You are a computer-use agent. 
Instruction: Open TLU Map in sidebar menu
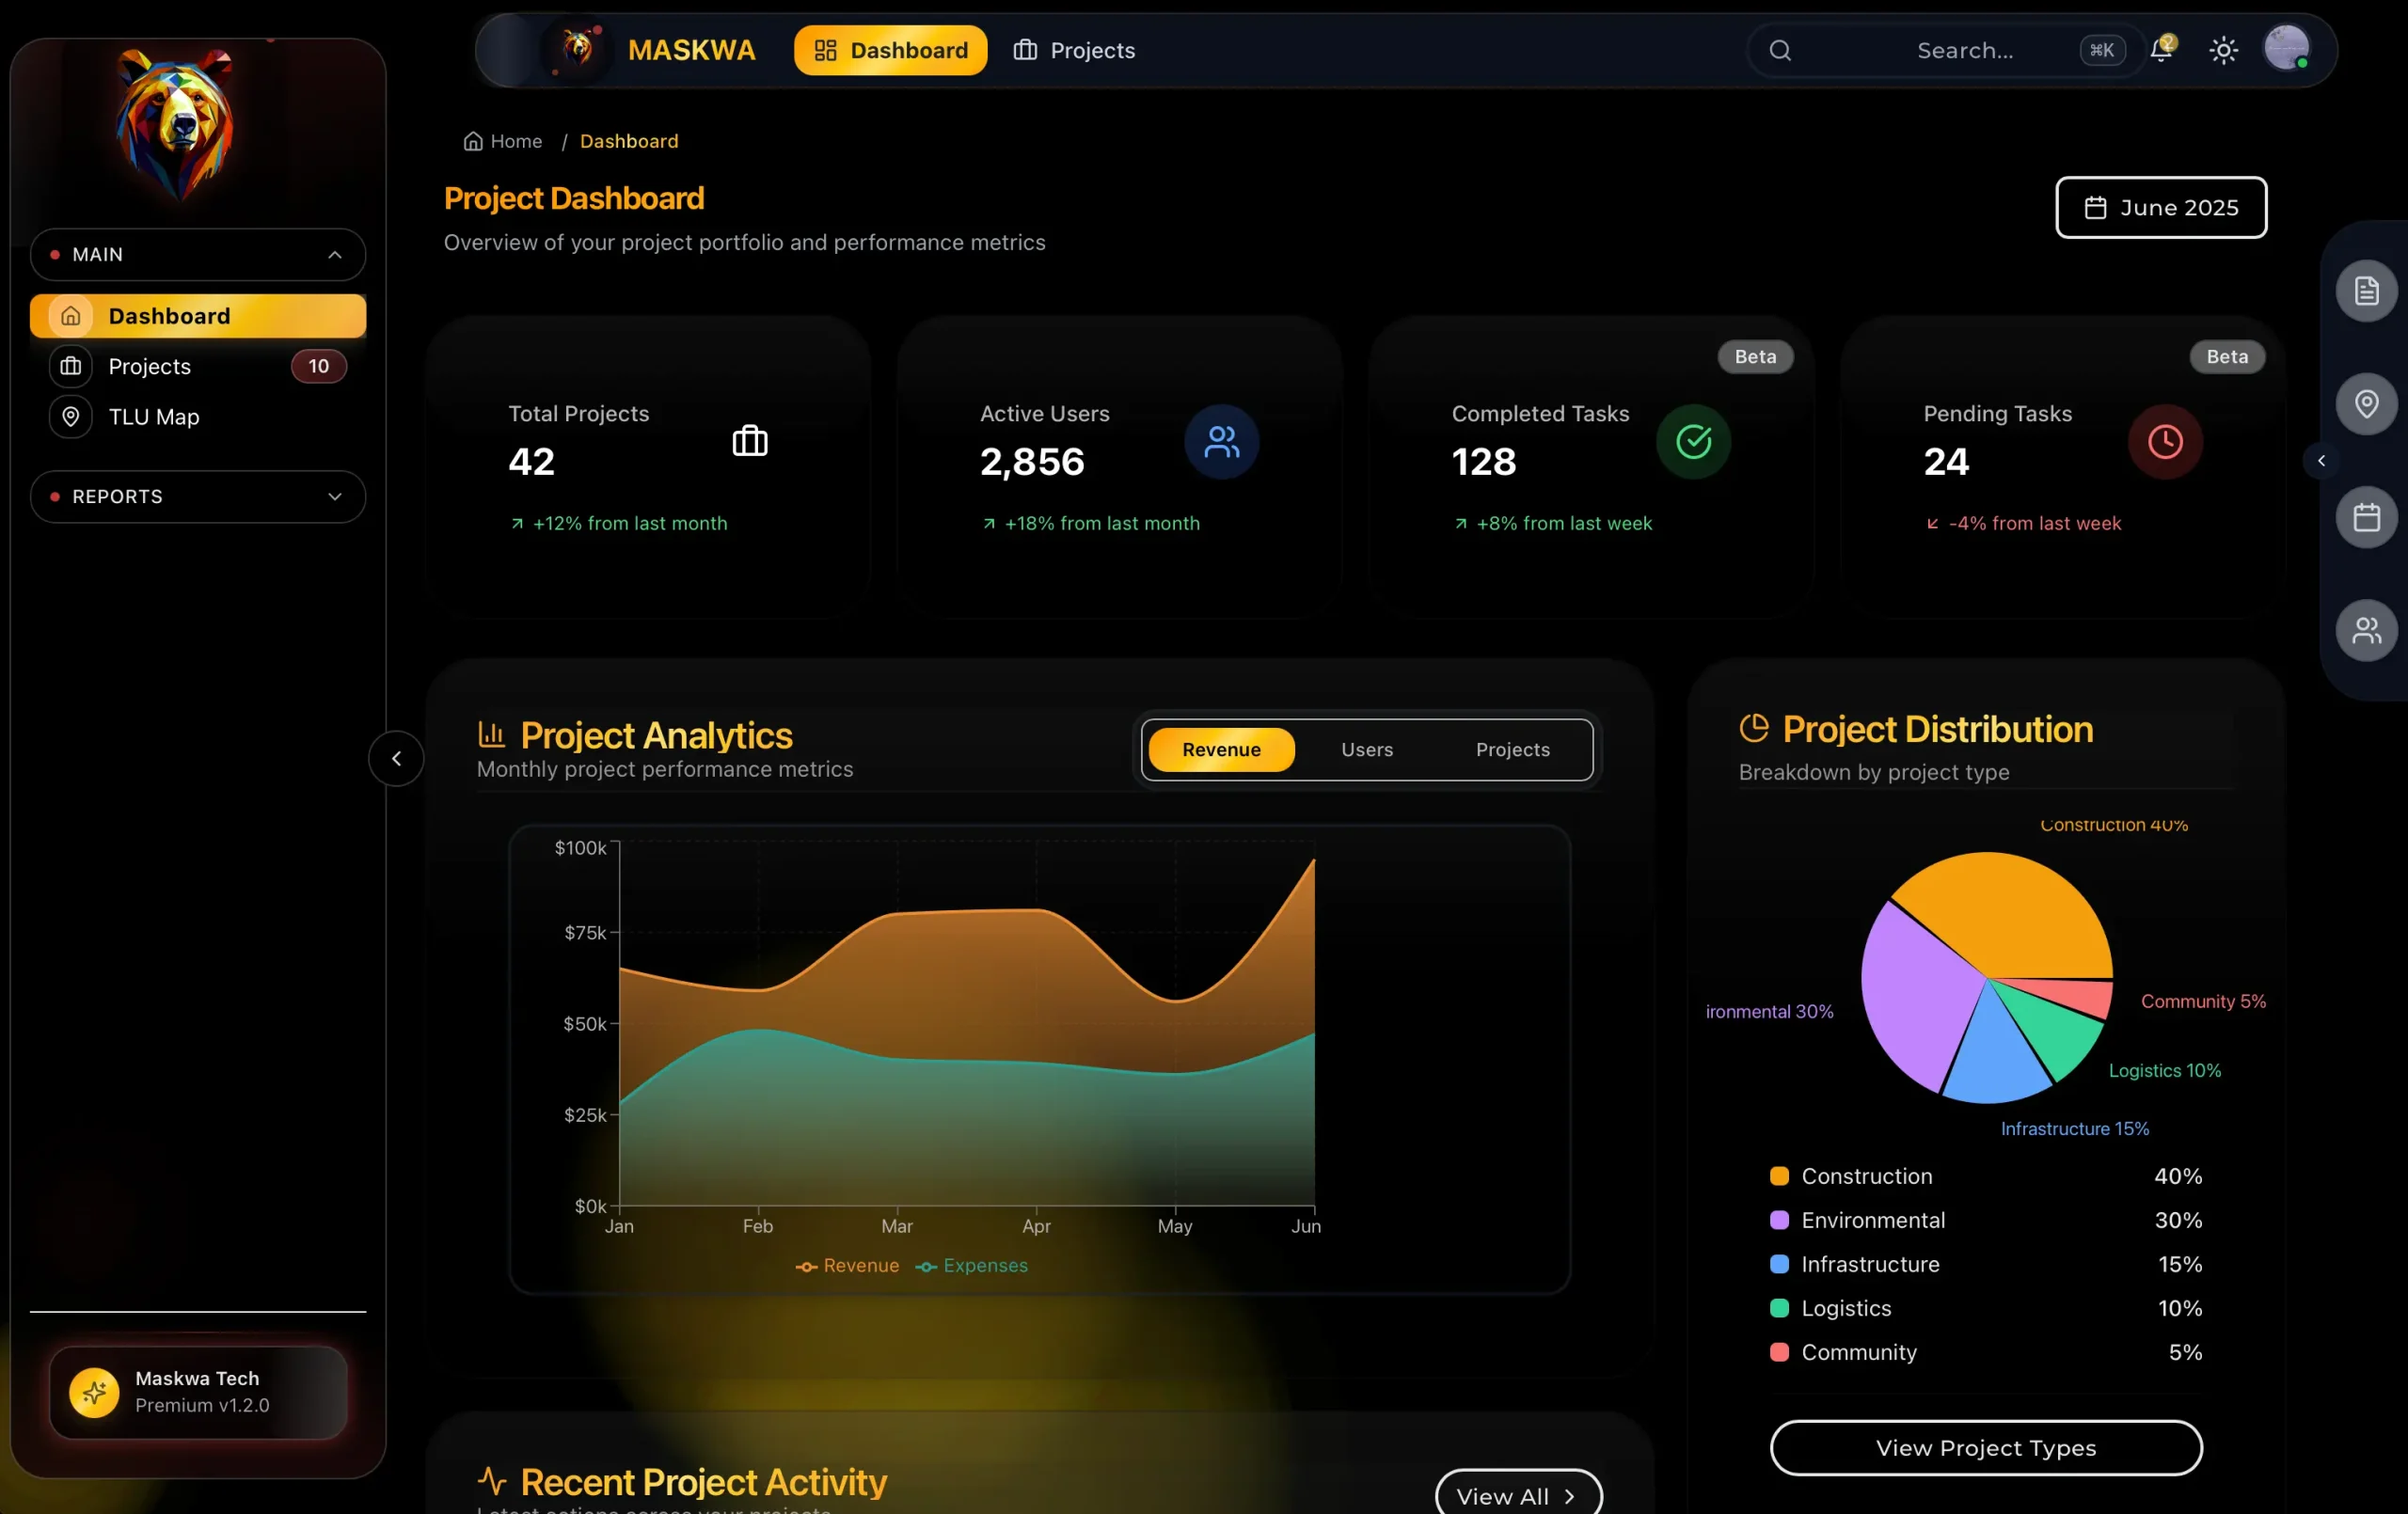(x=198, y=416)
